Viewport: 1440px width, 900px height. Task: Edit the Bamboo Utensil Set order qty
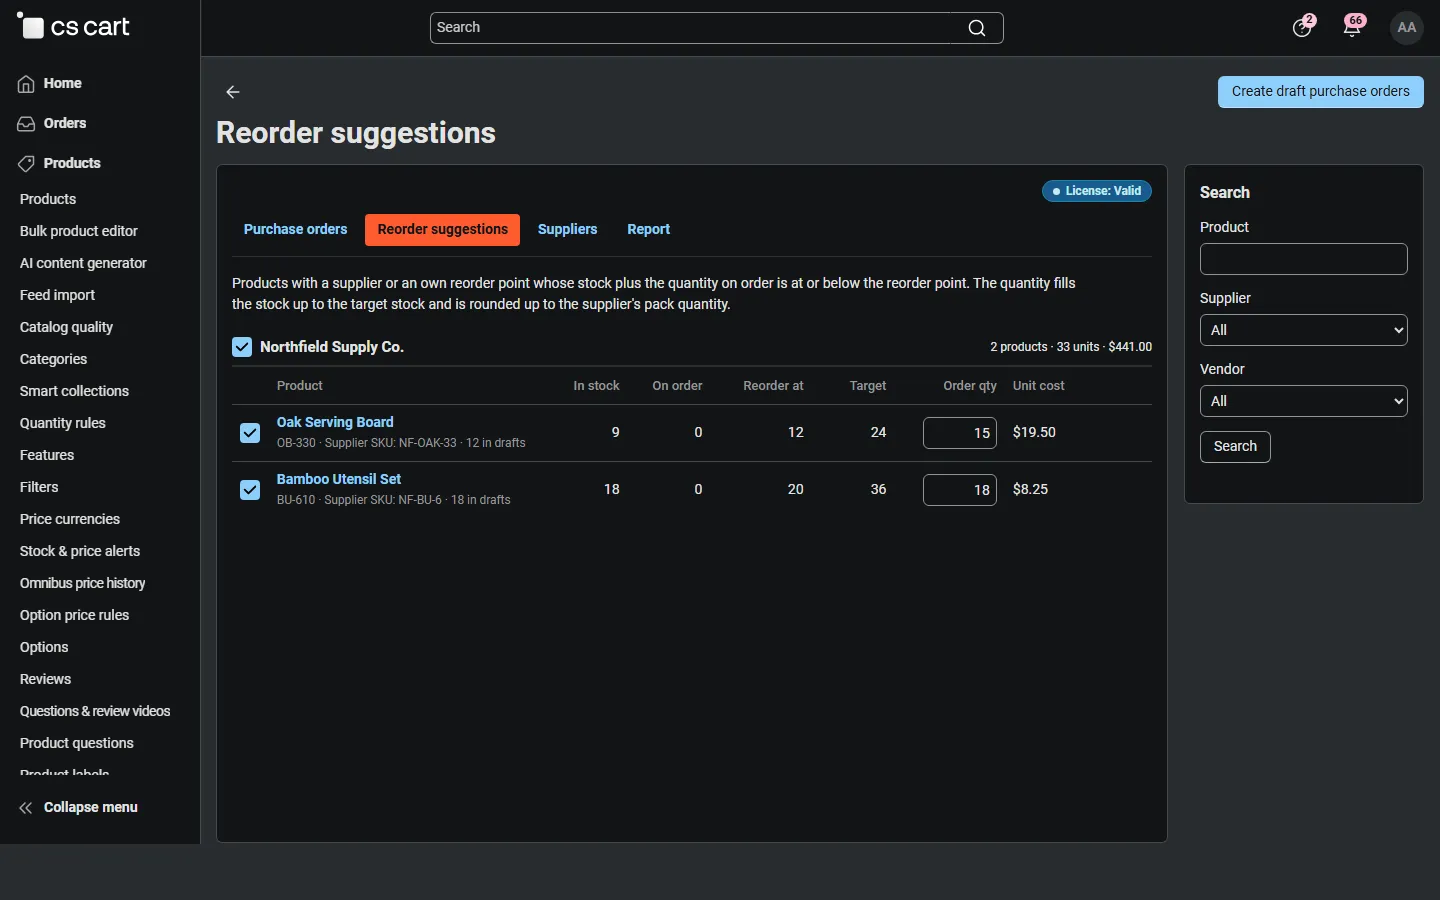pyautogui.click(x=960, y=490)
